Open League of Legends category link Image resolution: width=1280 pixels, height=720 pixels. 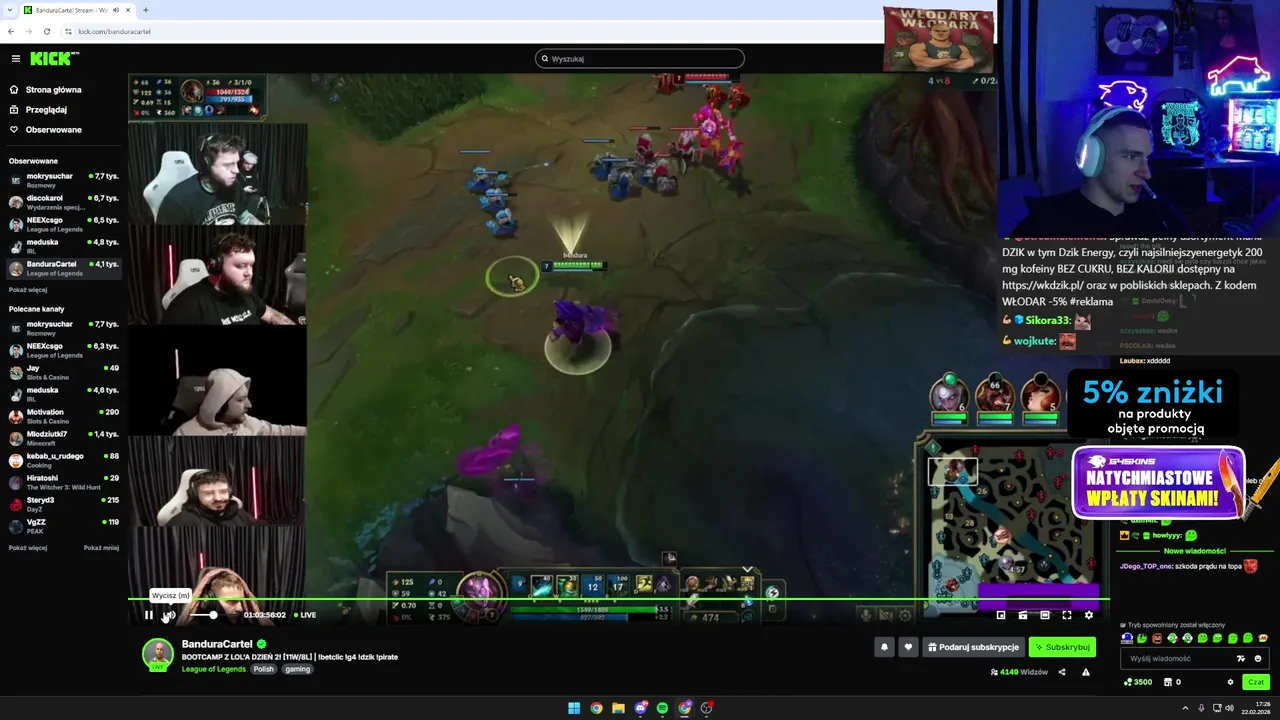click(x=213, y=669)
